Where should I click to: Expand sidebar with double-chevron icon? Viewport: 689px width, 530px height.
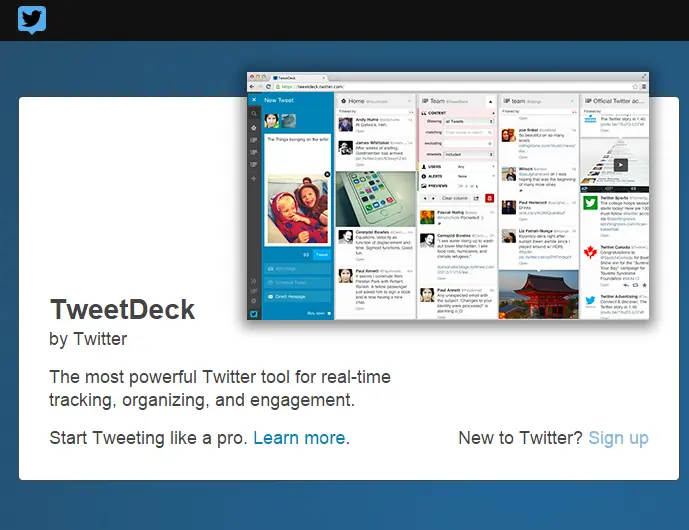click(254, 281)
